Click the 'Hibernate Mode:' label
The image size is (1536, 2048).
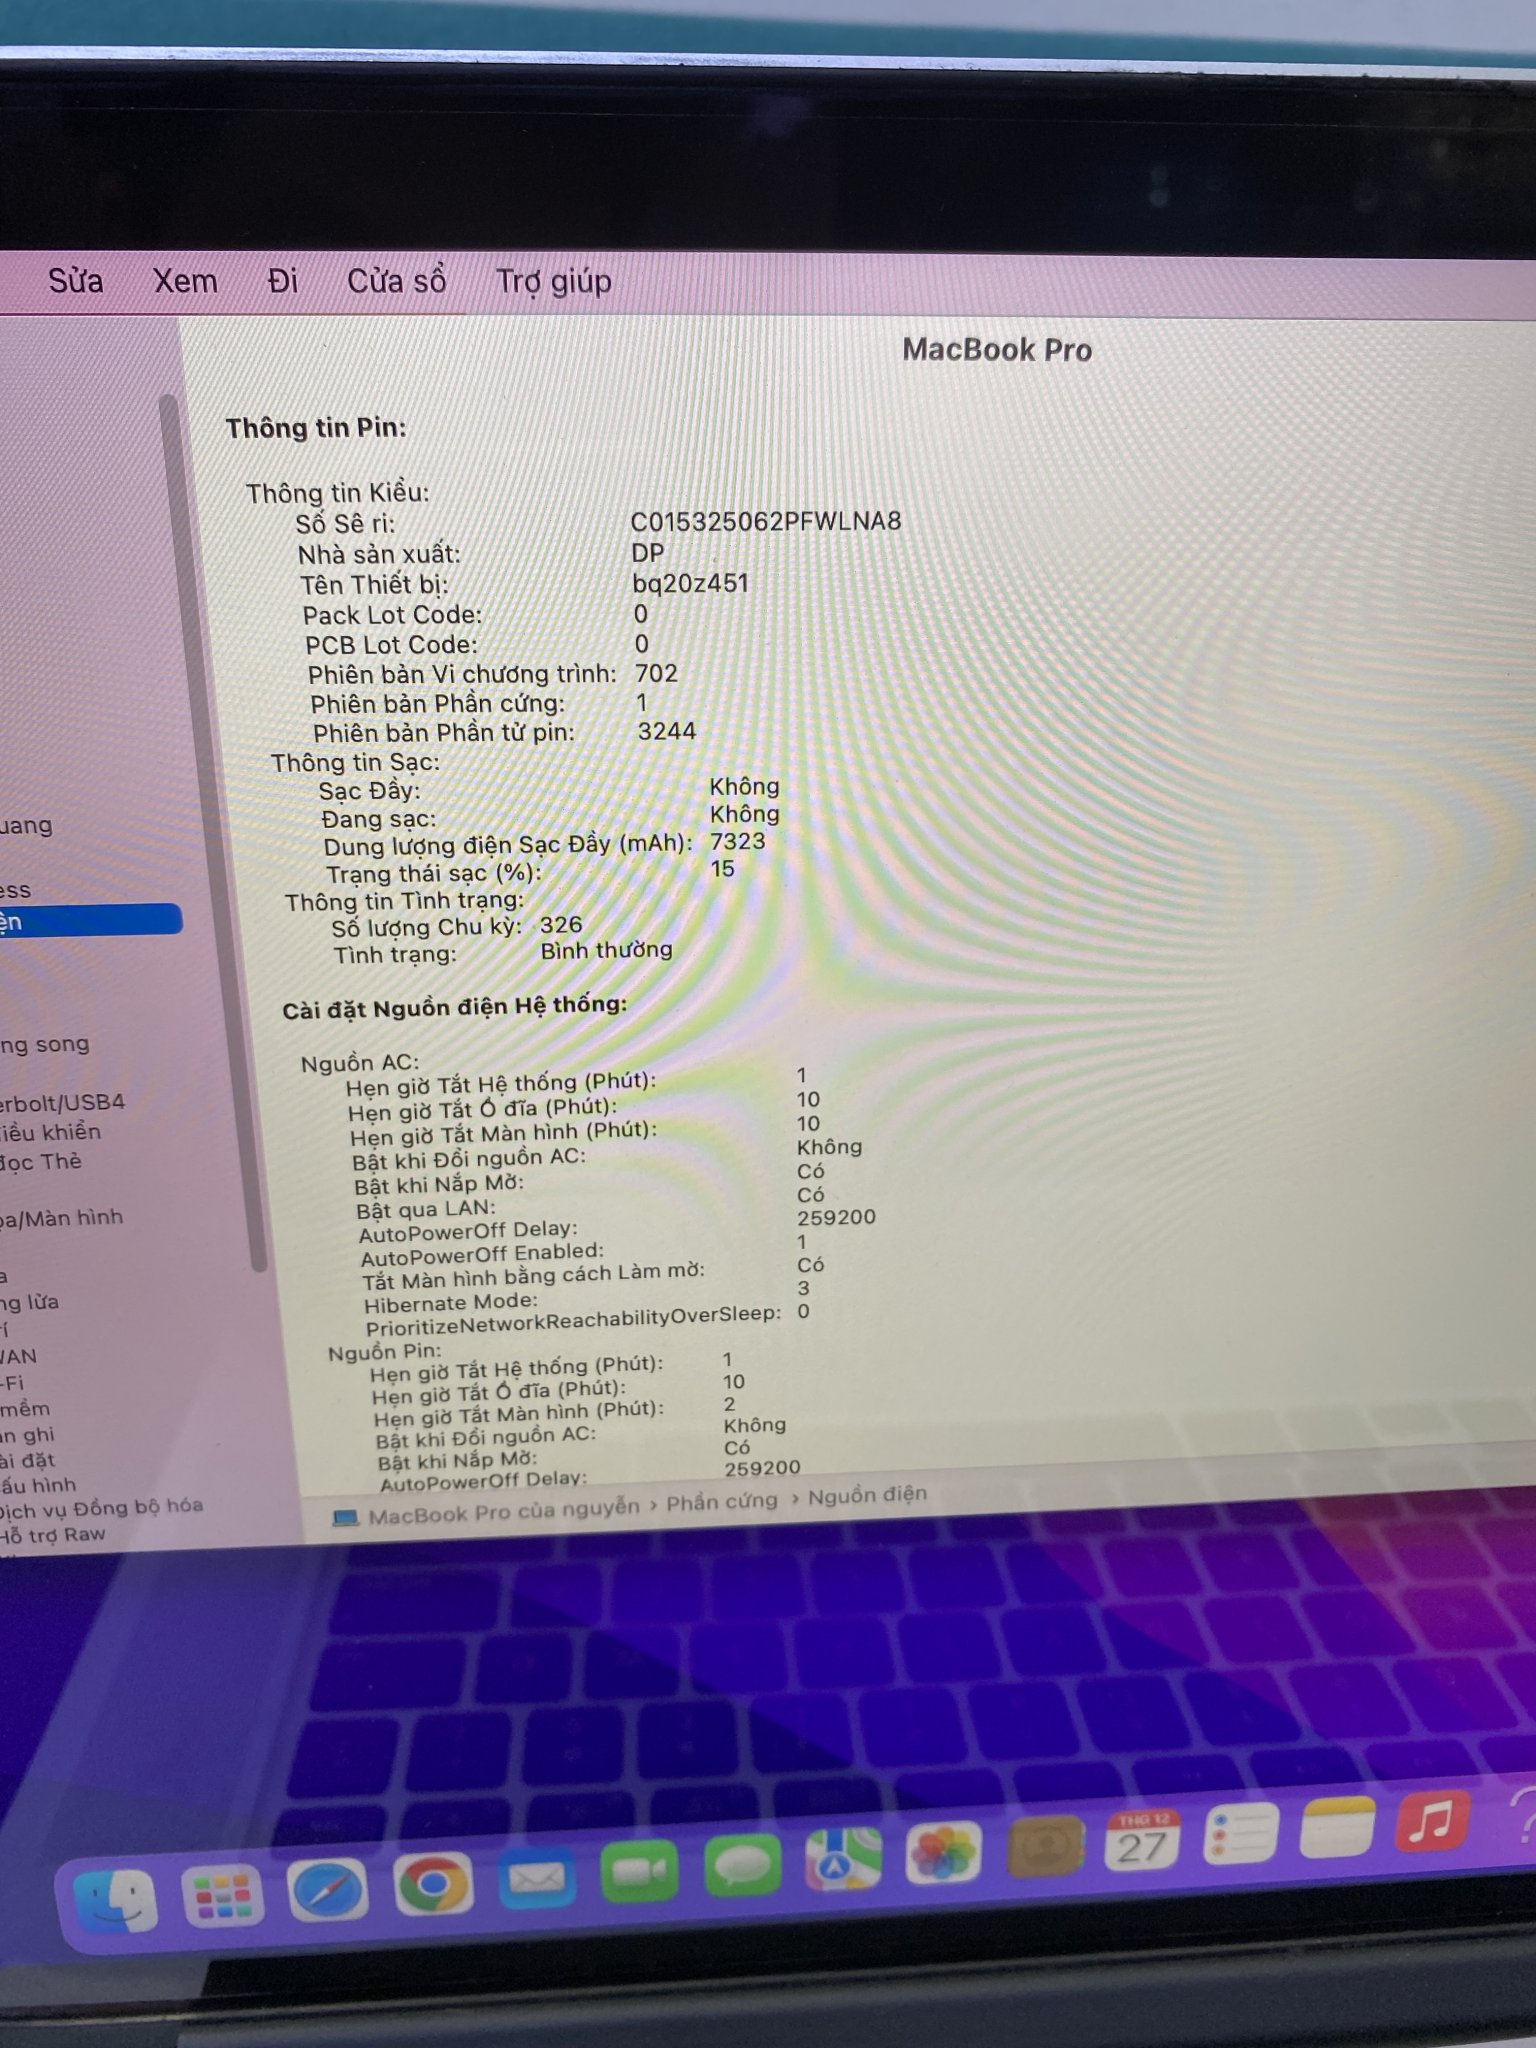pyautogui.click(x=451, y=1303)
